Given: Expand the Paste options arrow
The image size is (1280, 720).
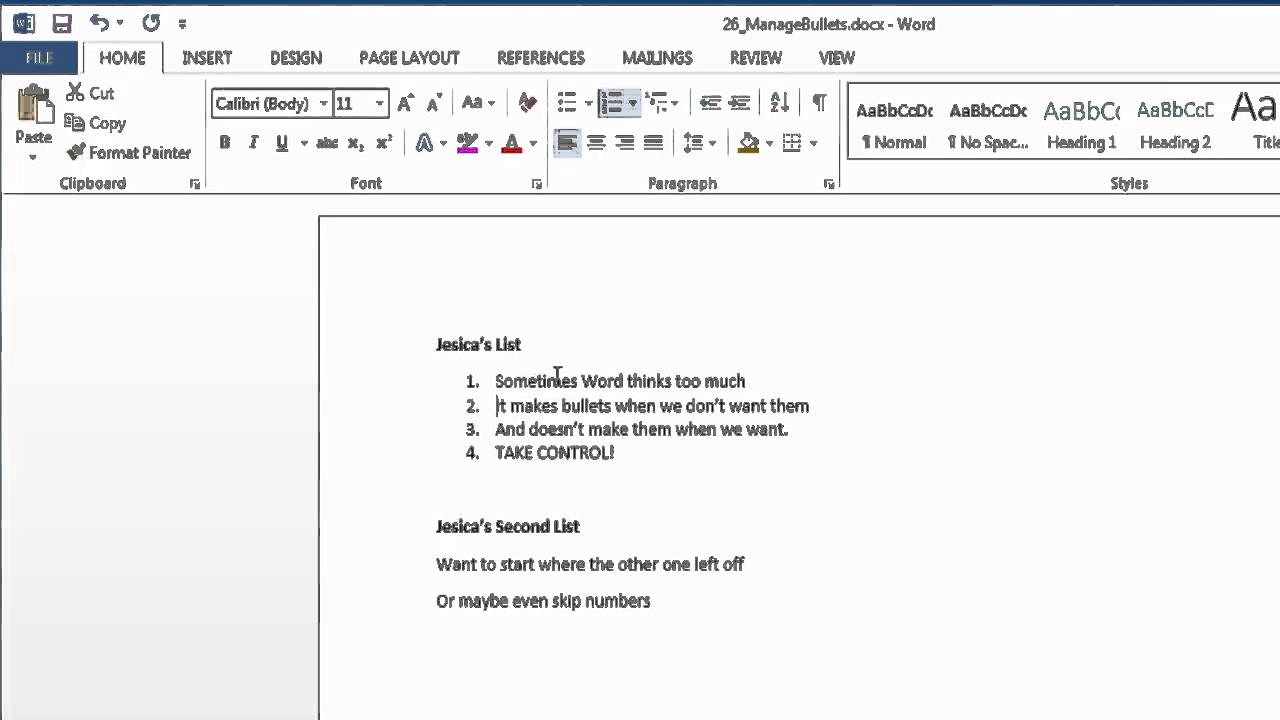Looking at the screenshot, I should coord(33,157).
